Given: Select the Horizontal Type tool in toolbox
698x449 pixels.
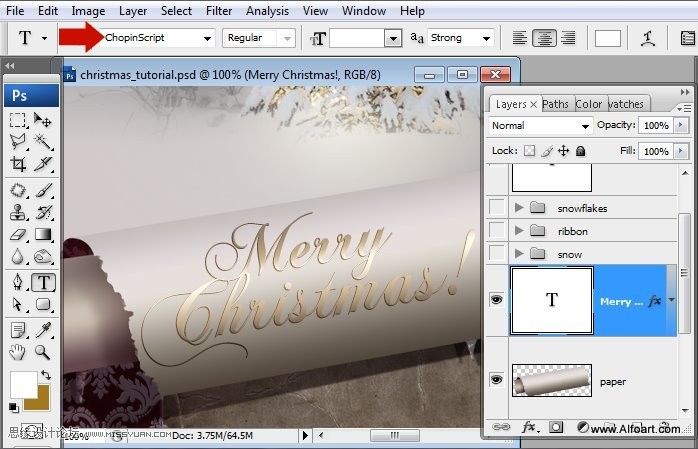Looking at the screenshot, I should point(43,282).
